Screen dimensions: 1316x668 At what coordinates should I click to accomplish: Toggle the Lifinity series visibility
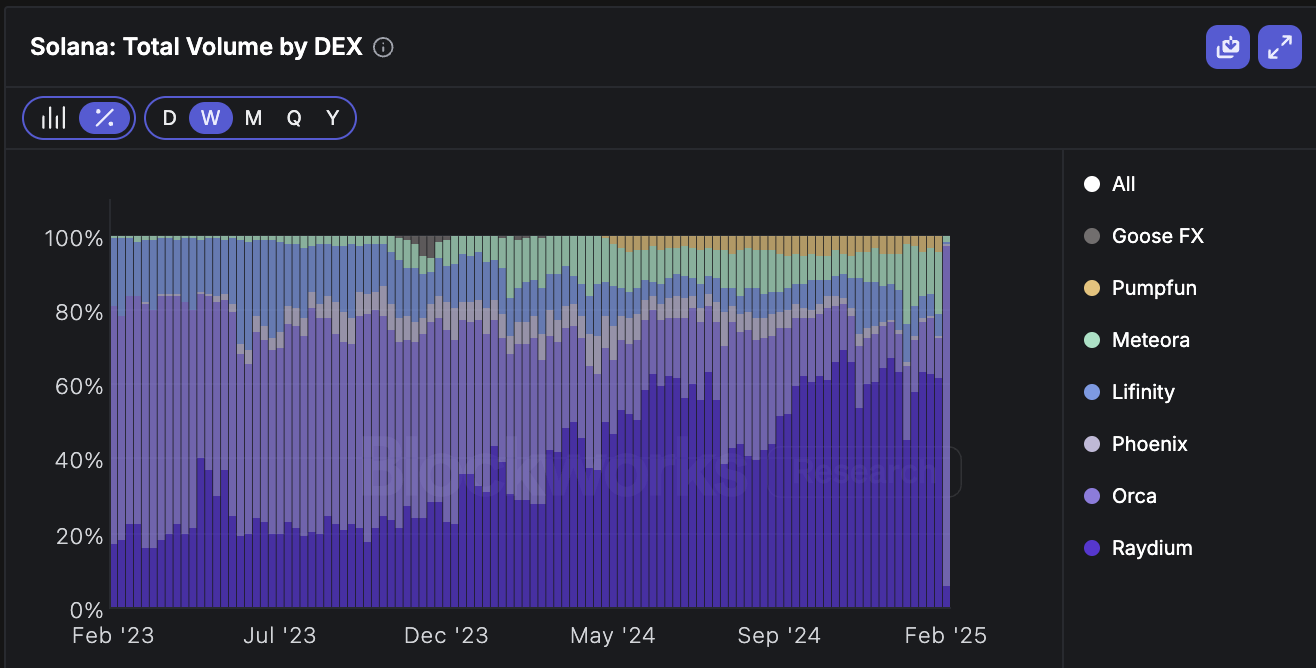(x=1142, y=391)
